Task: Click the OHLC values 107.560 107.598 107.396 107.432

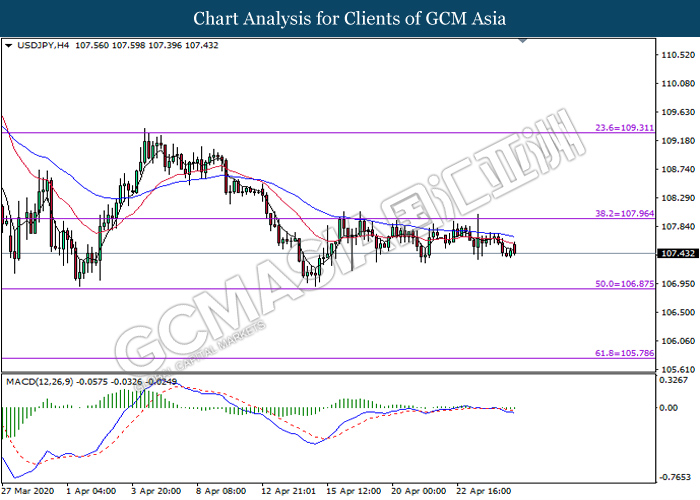Action: coord(147,46)
